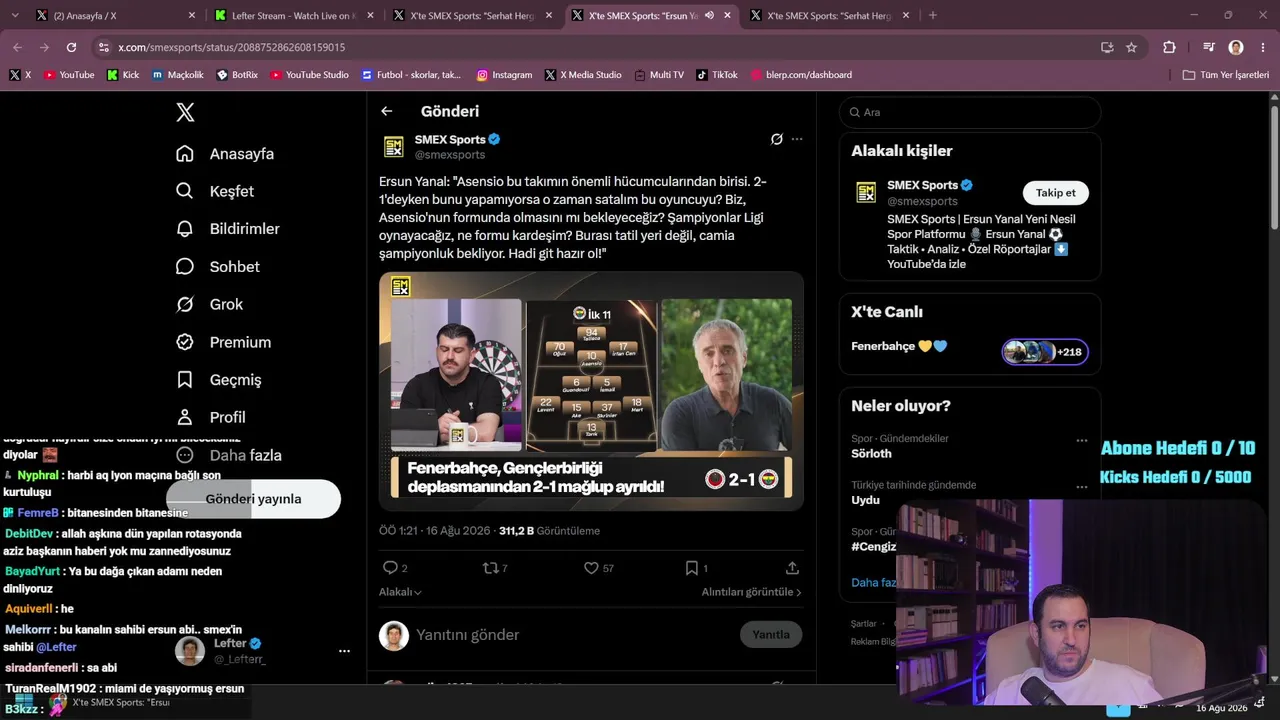Open the Alakalı reply sort dropdown
Screen dimensions: 1280x720
pyautogui.click(x=400, y=592)
